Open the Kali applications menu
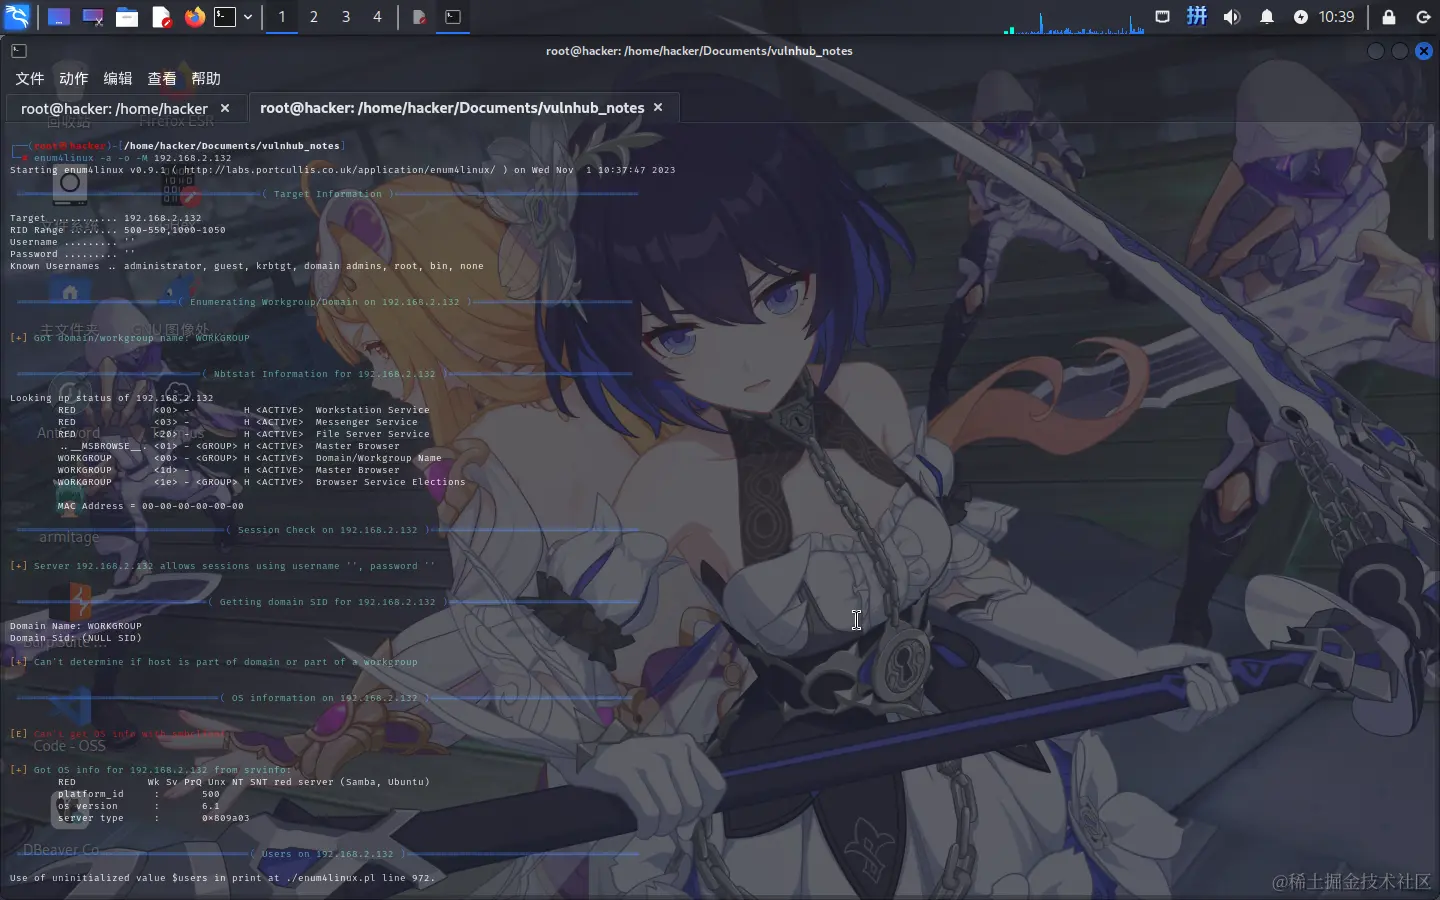This screenshot has width=1440, height=900. tap(17, 16)
